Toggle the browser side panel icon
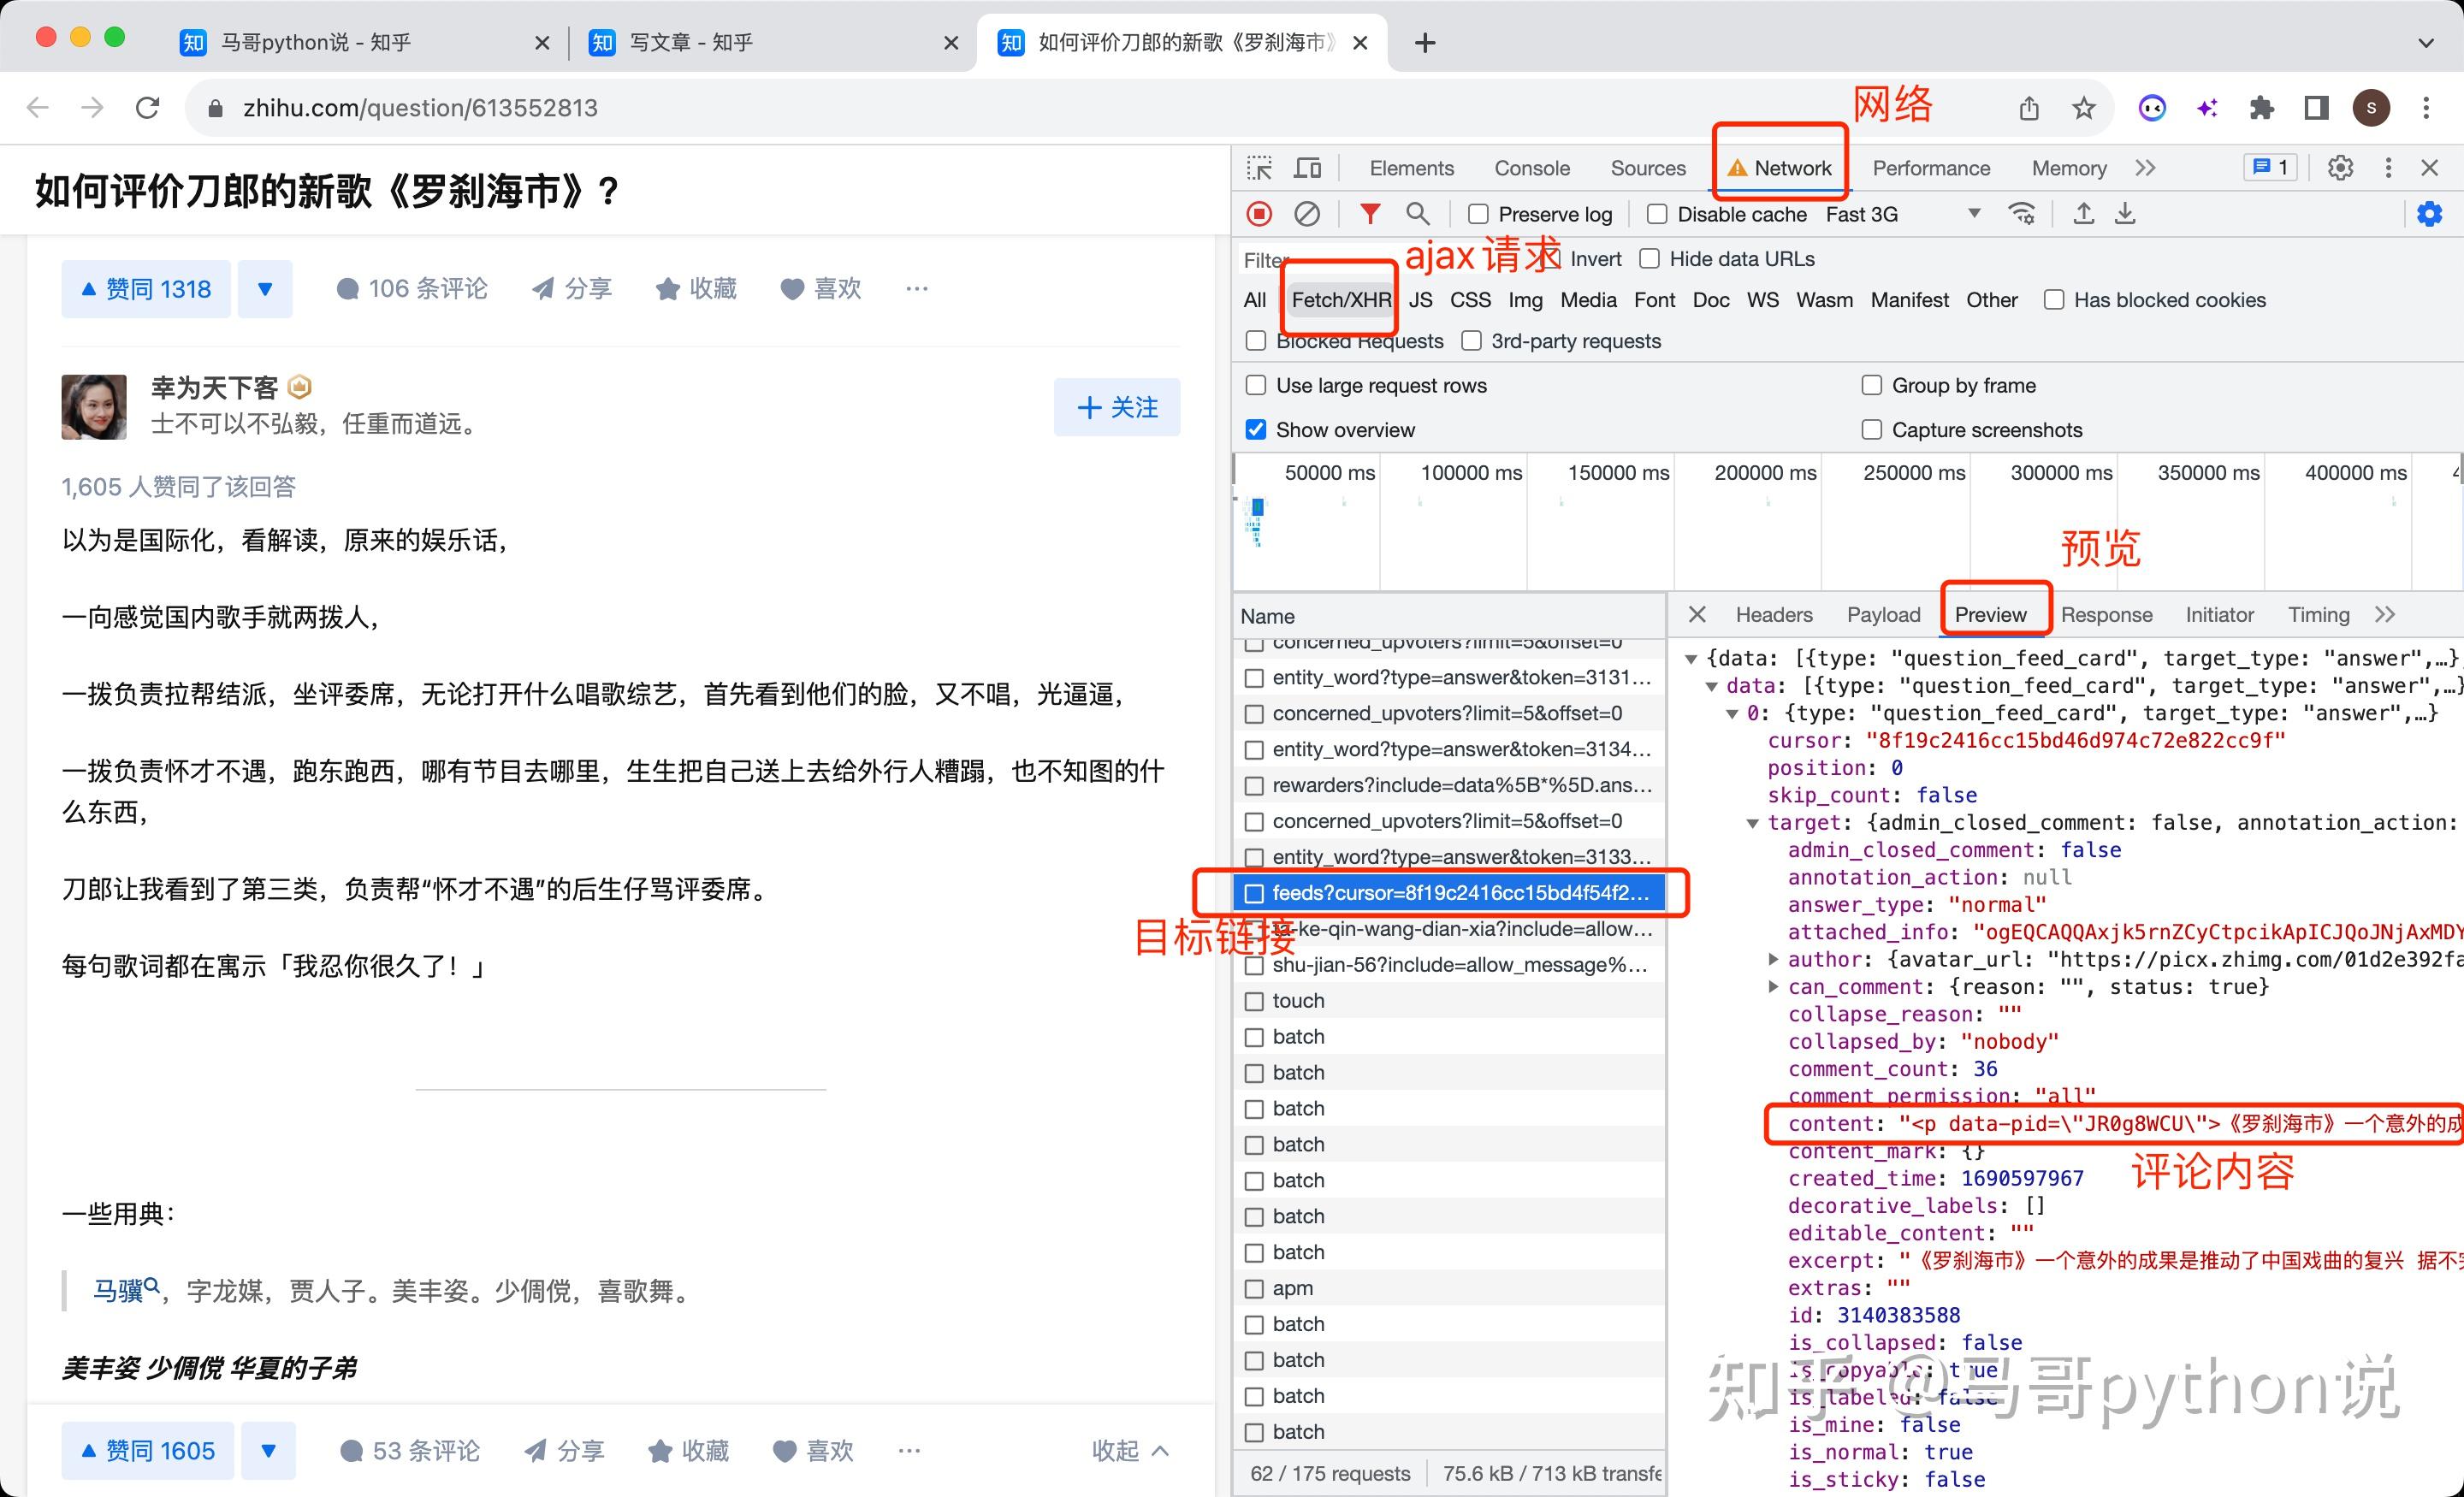This screenshot has width=2464, height=1497. [2316, 108]
